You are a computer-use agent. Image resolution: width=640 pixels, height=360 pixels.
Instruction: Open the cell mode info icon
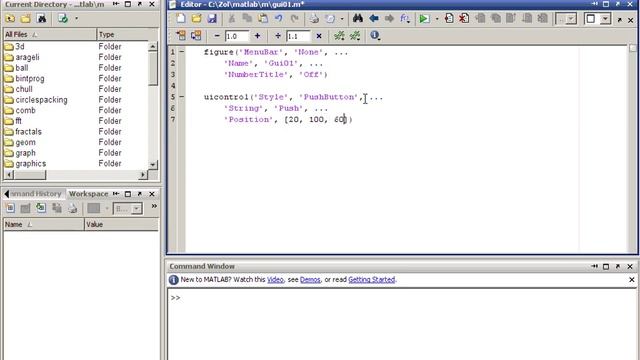(x=375, y=36)
